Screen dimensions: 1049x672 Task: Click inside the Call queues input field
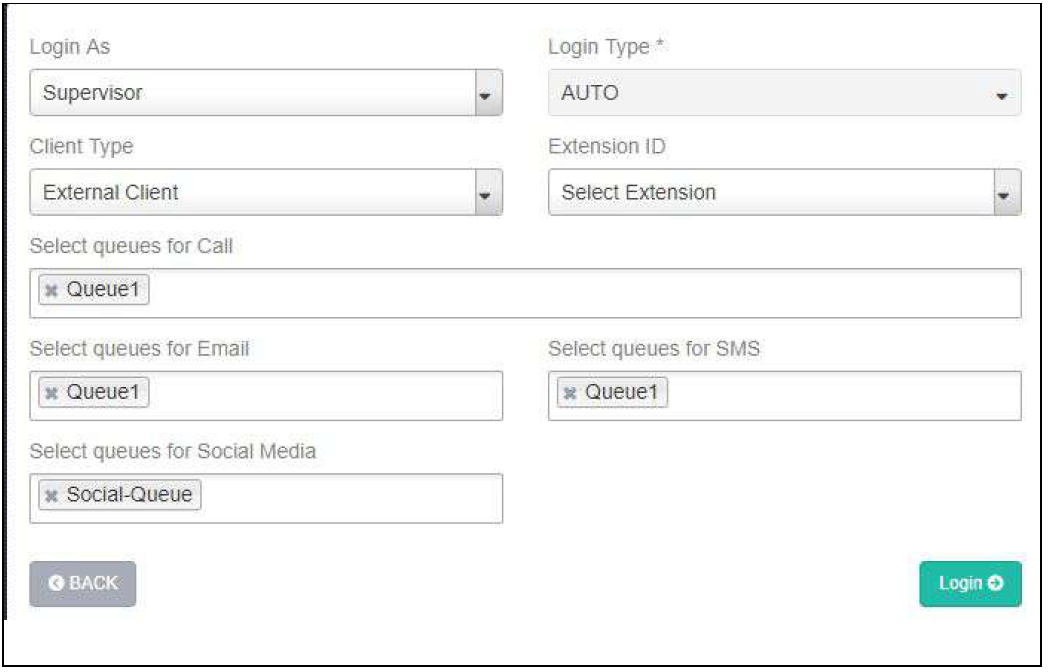[x=580, y=293]
